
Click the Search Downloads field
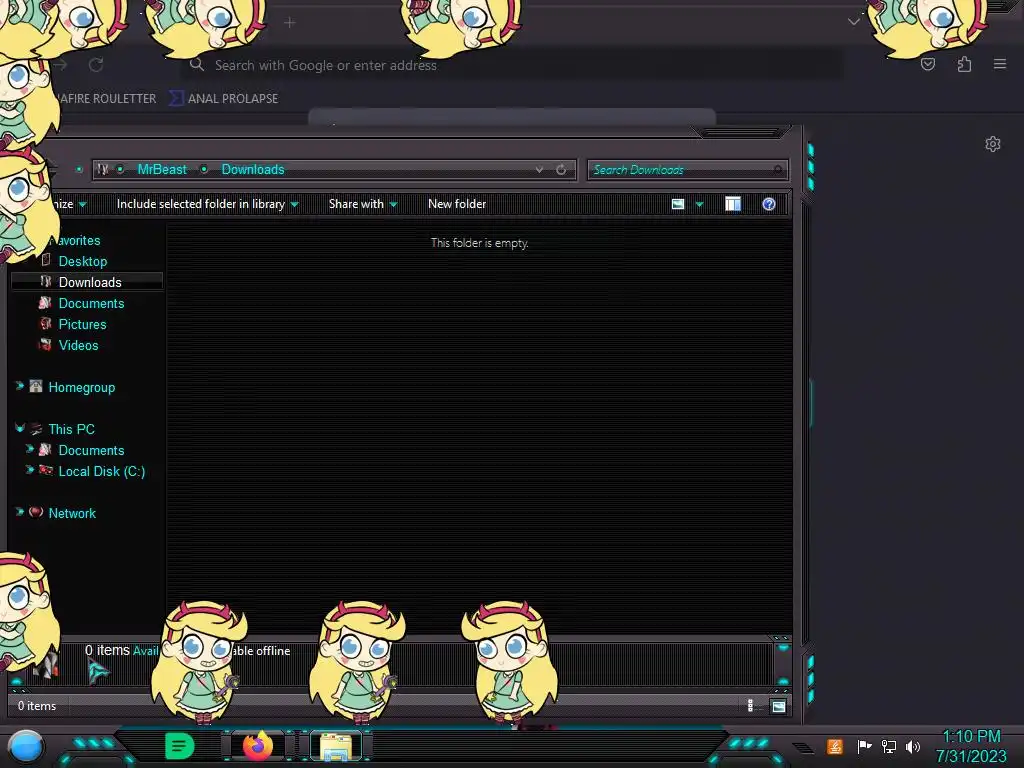coord(687,170)
